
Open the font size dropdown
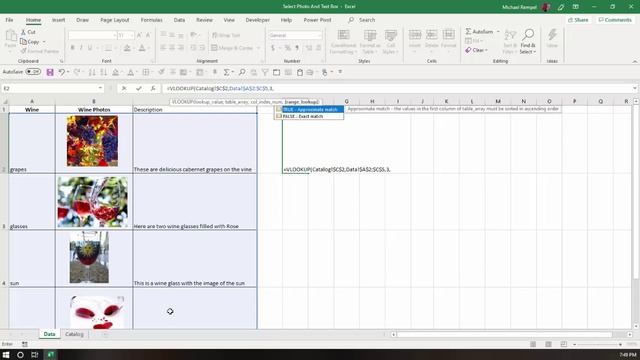[131, 36]
